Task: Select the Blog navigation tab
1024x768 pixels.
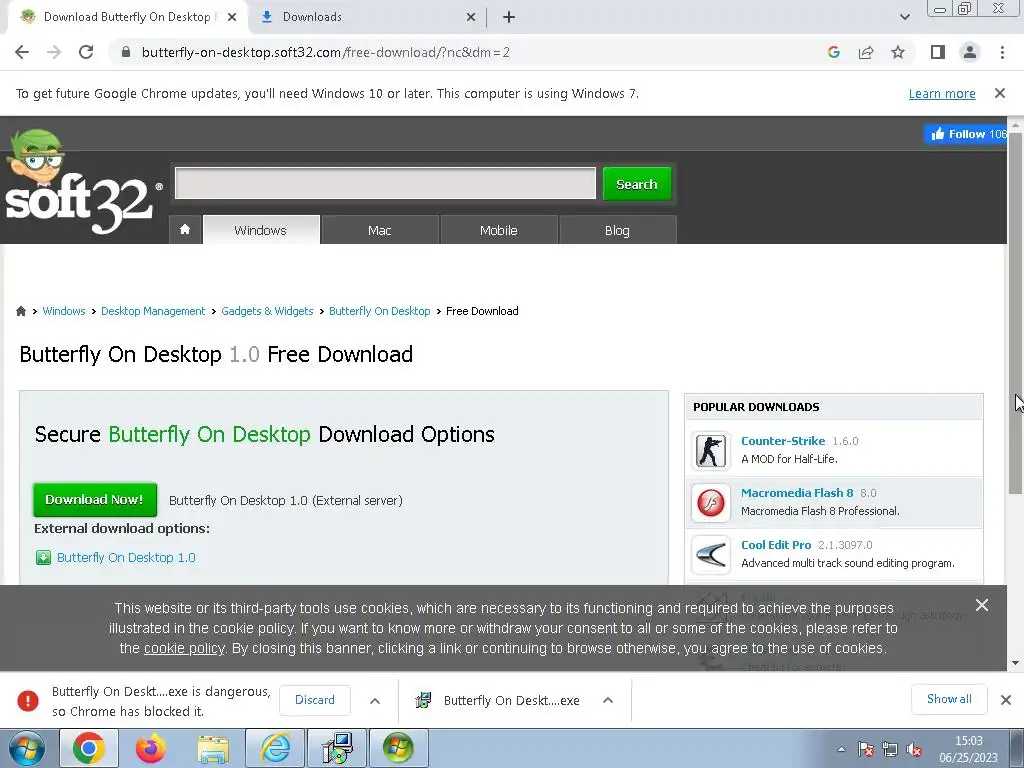Action: coord(617,230)
